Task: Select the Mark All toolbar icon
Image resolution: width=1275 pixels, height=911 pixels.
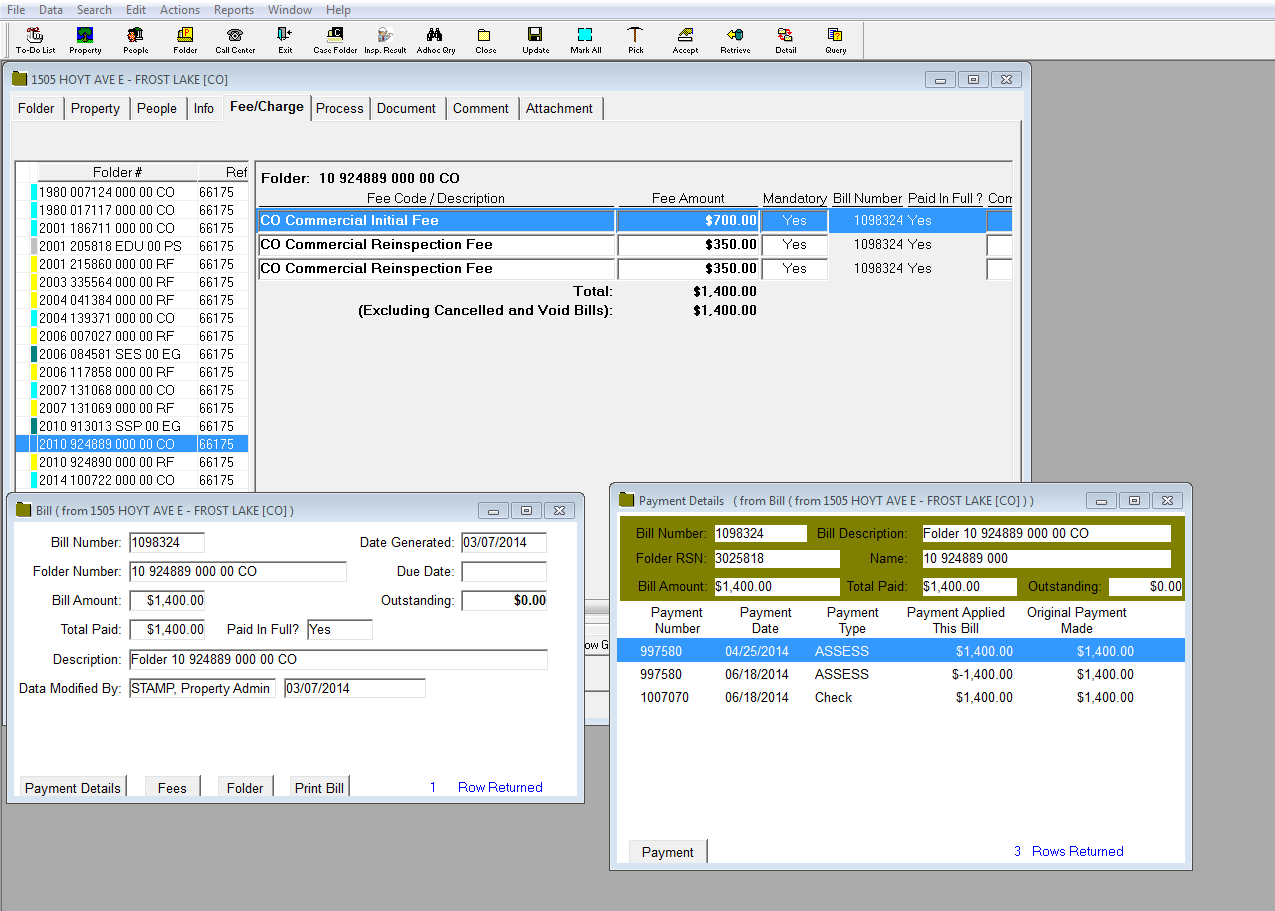Action: [x=585, y=40]
